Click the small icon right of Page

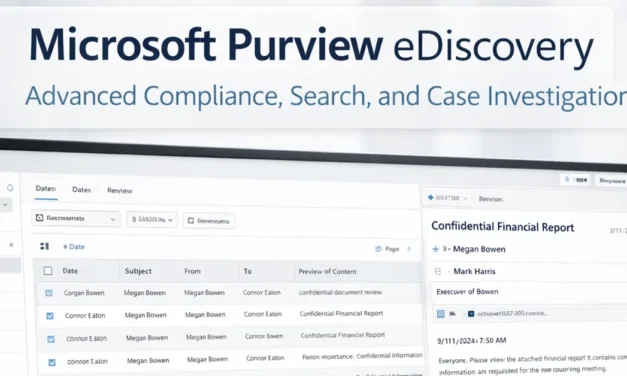[409, 249]
